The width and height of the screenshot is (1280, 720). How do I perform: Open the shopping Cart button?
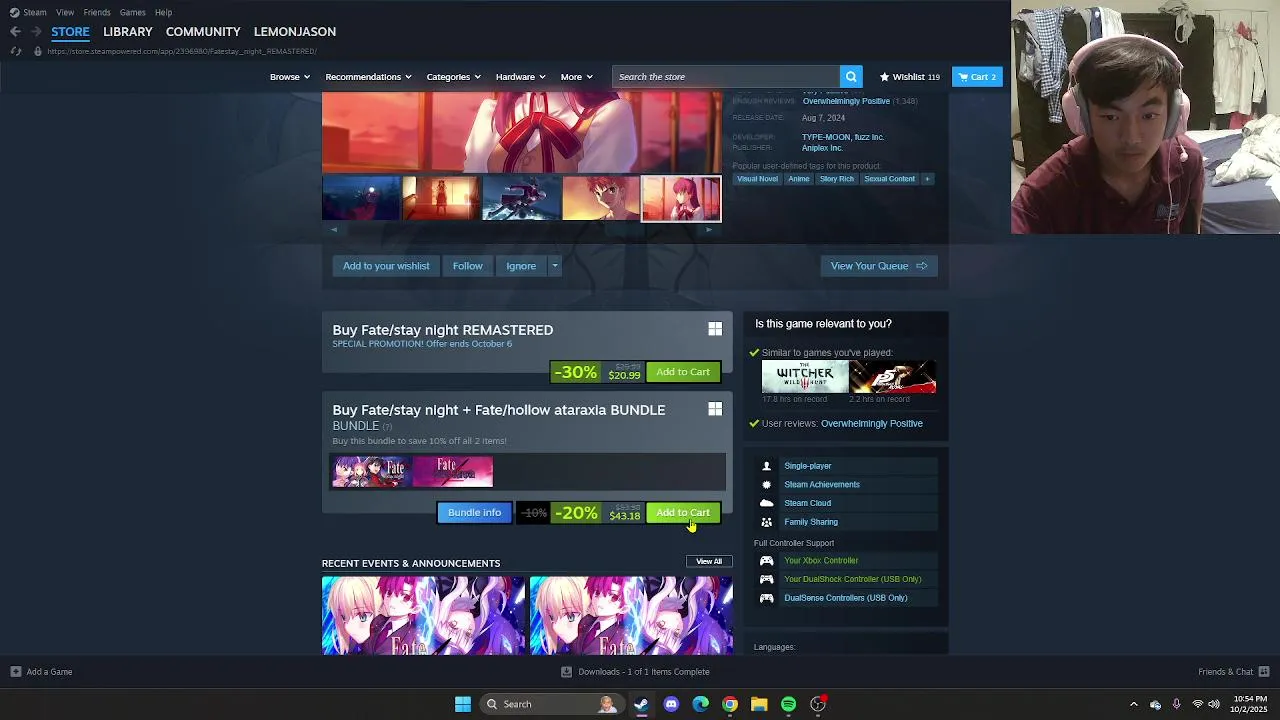977,77
